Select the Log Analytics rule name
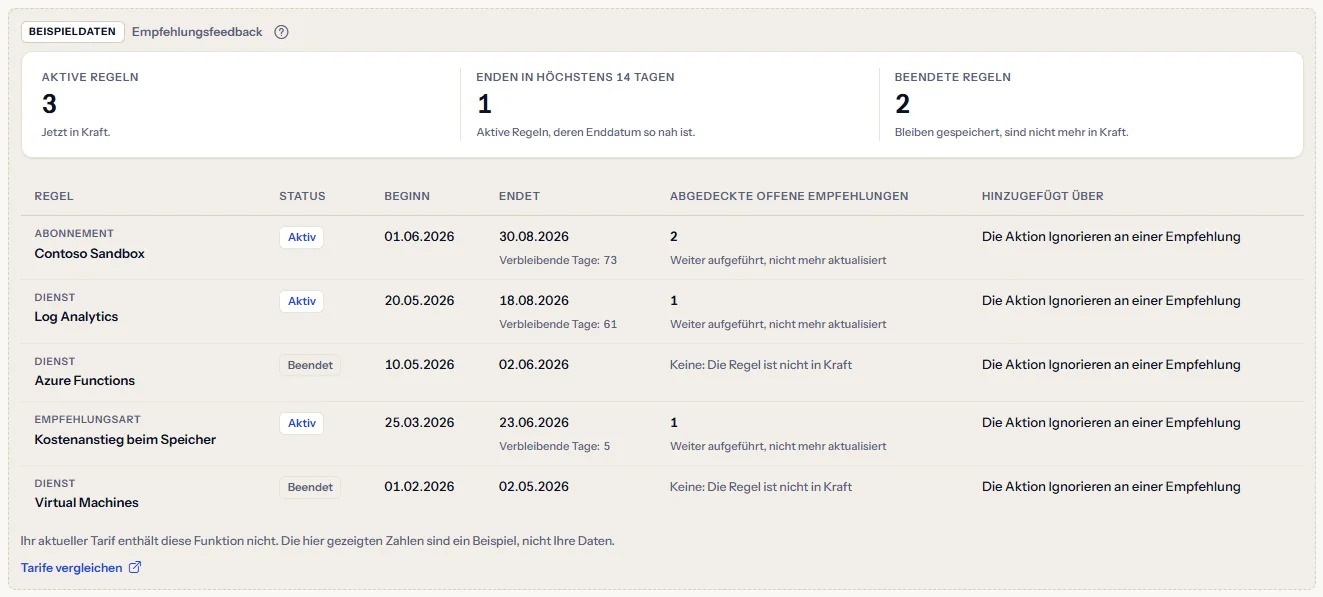Image resolution: width=1323 pixels, height=597 pixels. [x=77, y=317]
